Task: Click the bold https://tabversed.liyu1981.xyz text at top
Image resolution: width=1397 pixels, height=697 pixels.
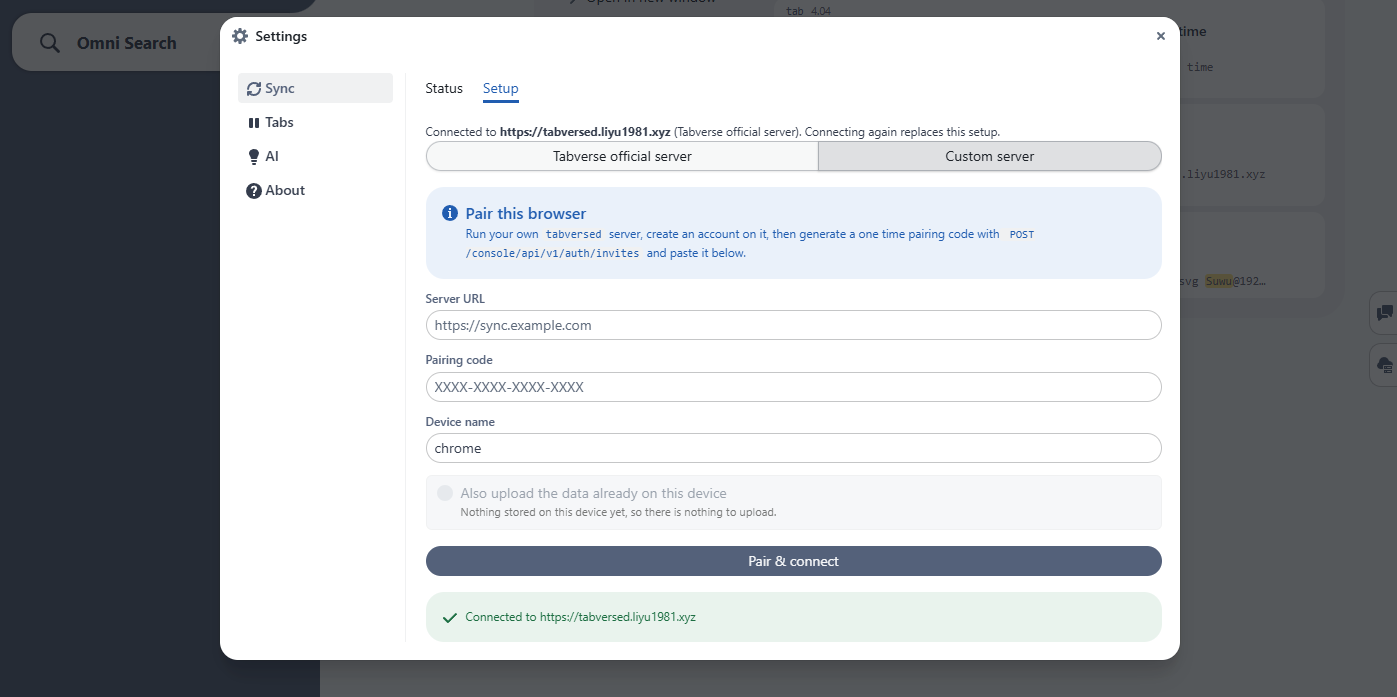Action: click(x=585, y=131)
